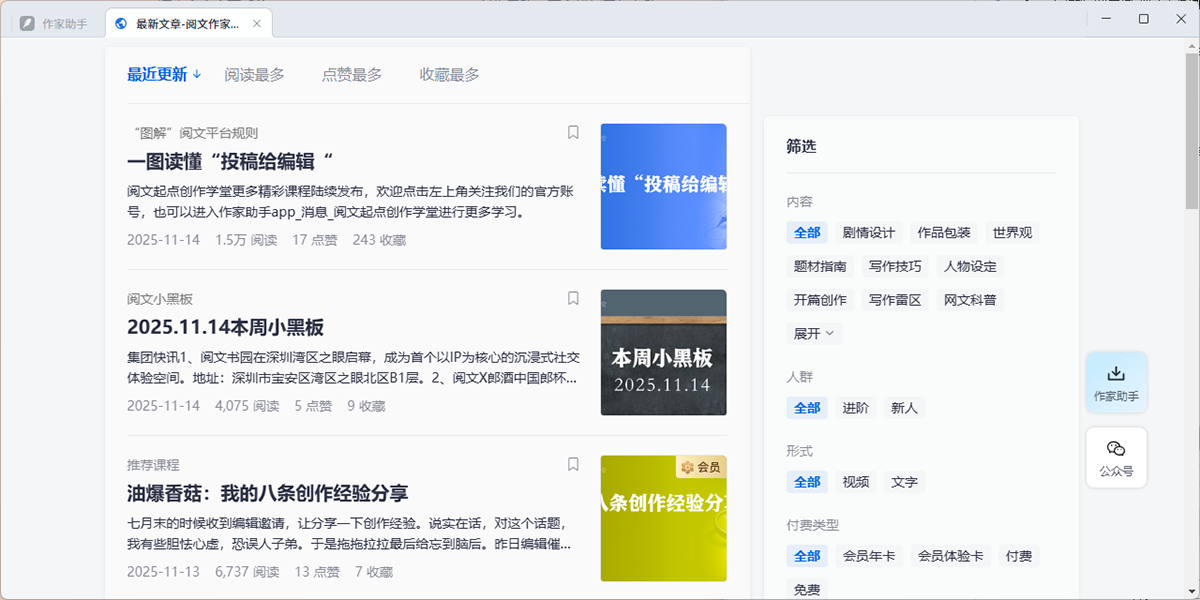This screenshot has width=1200, height=600.
Task: Click the globe icon on 最新文章 tab
Action: (122, 23)
